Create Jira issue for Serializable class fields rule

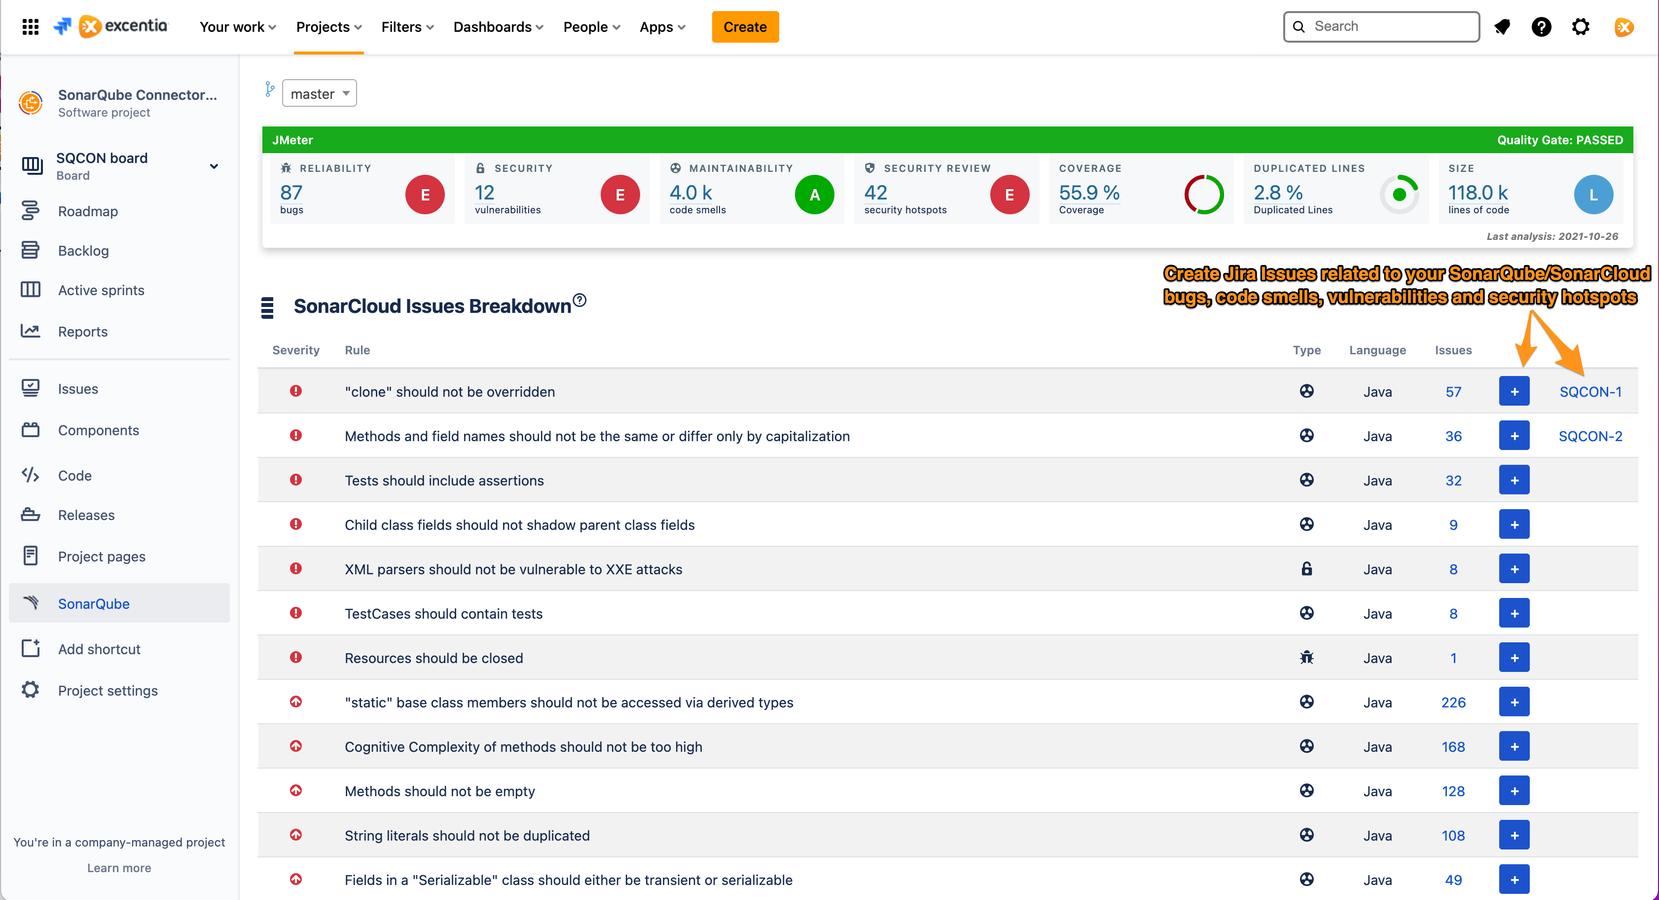pos(1514,880)
